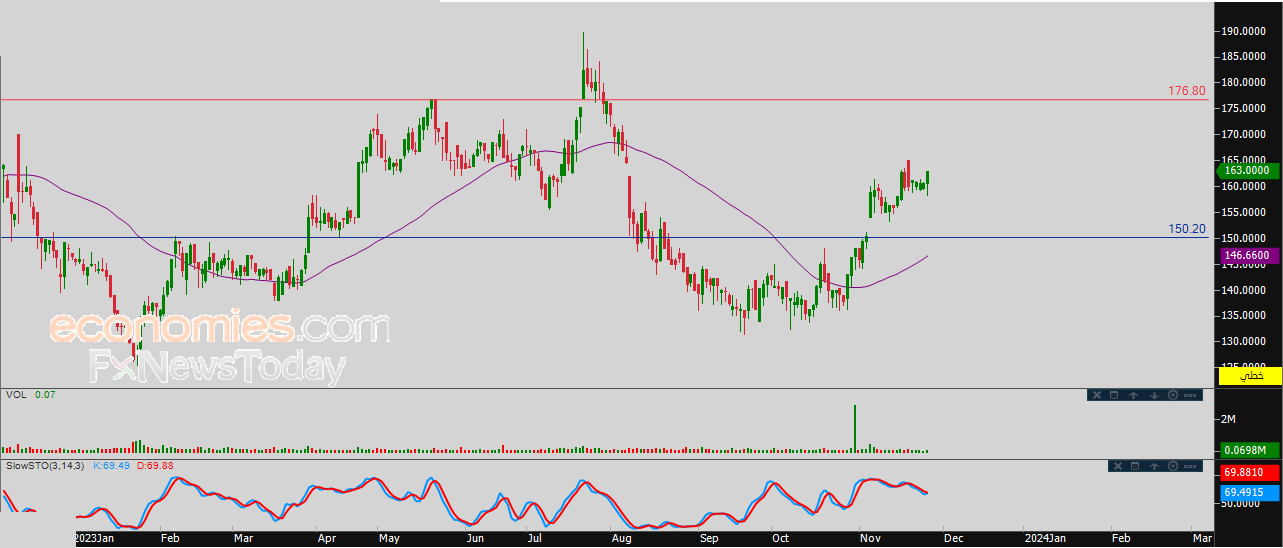Click the 170.0000 price axis label
Image resolution: width=1283 pixels, height=548 pixels.
(x=1243, y=134)
